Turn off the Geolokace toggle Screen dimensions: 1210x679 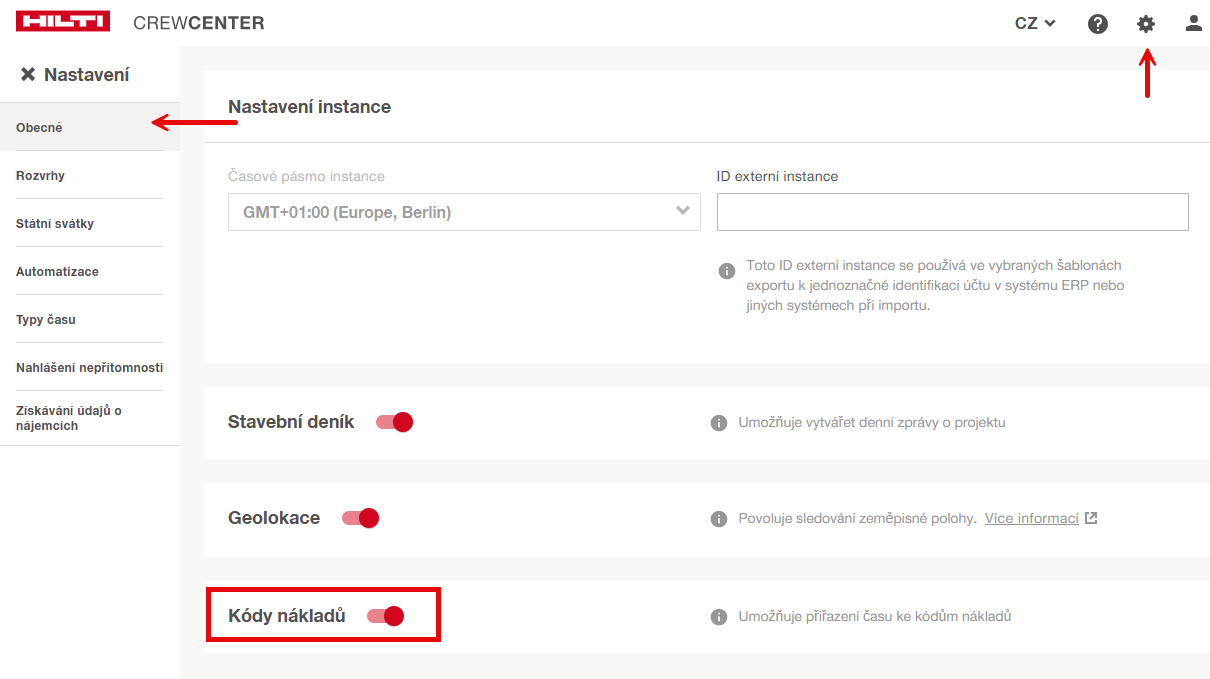coord(360,518)
